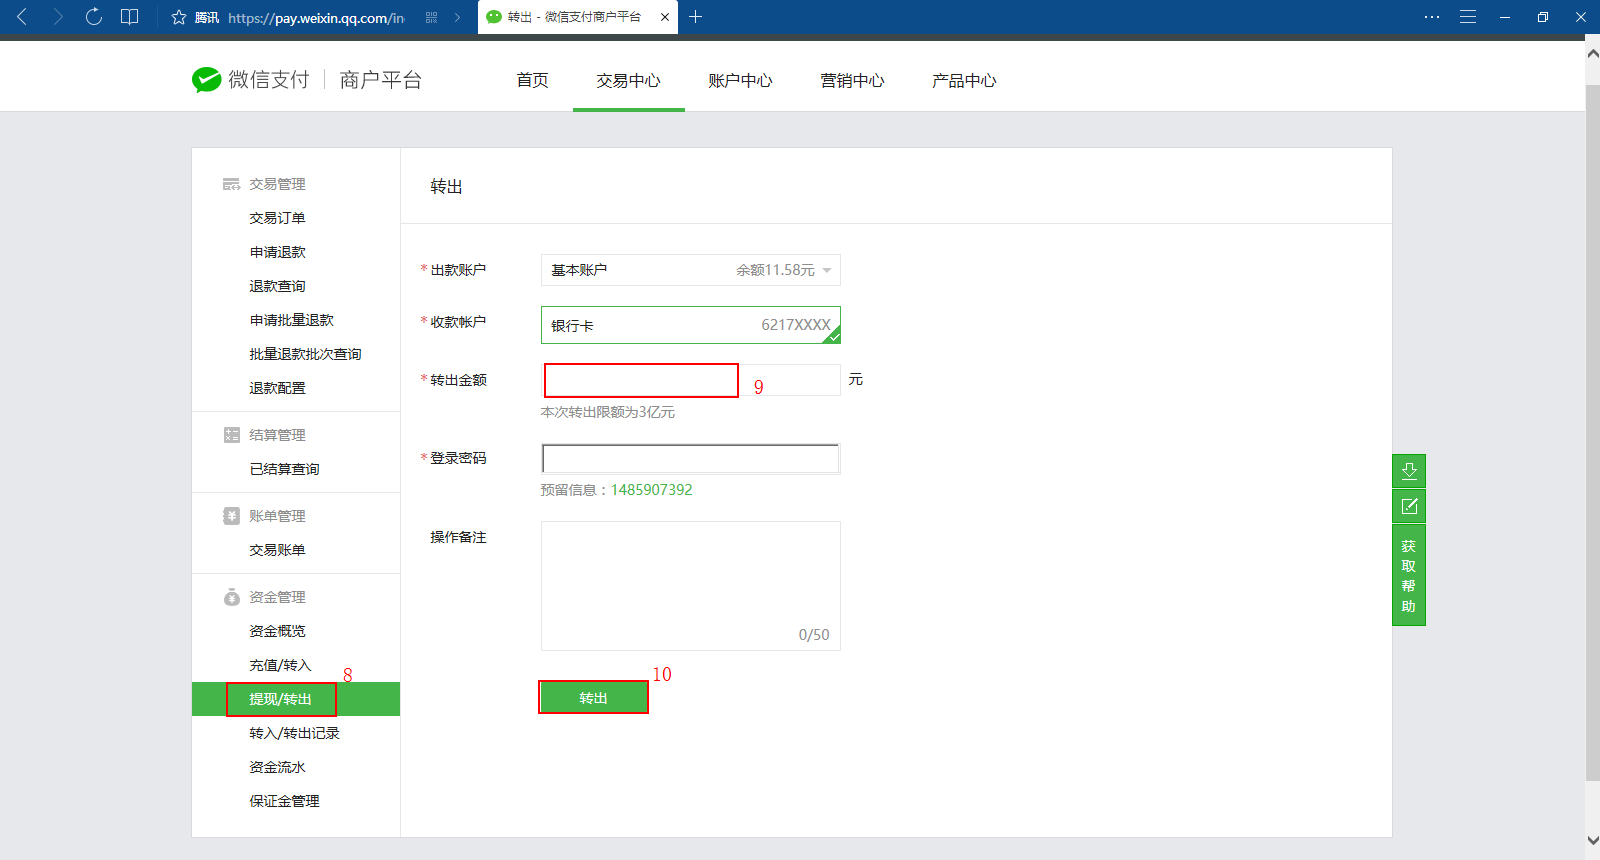Click into the 操作备注 remarks textarea
This screenshot has width=1600, height=860.
click(x=691, y=586)
